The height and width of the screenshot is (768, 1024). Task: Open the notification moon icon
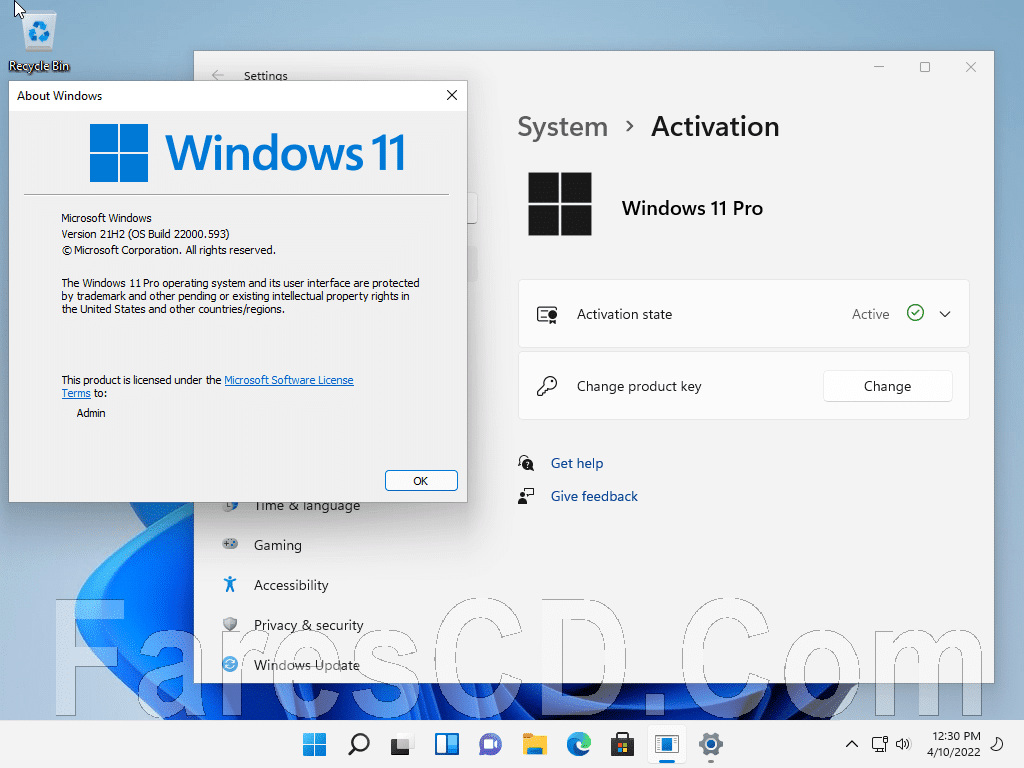997,744
